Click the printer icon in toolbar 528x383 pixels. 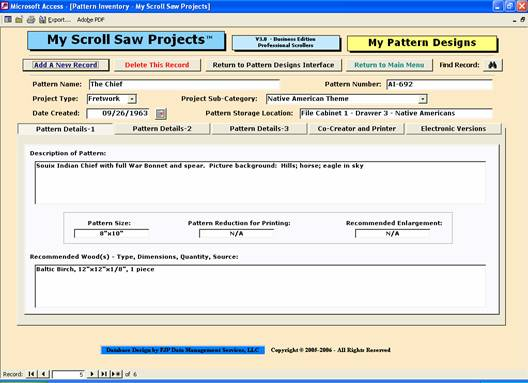tap(31, 20)
